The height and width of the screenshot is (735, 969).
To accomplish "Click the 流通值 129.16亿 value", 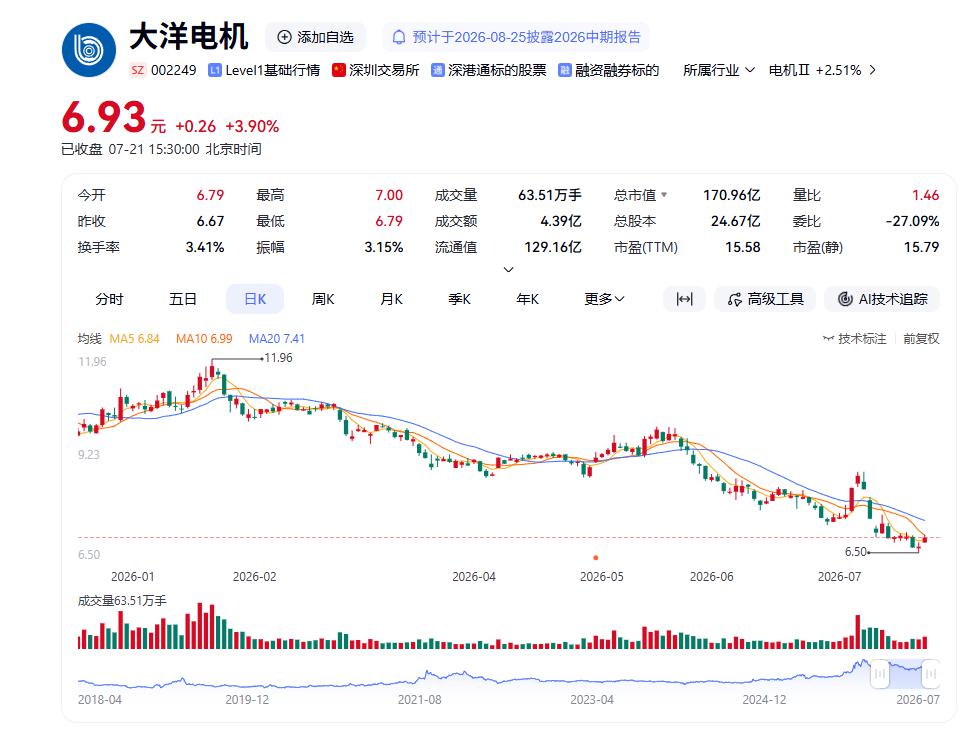I will point(552,247).
